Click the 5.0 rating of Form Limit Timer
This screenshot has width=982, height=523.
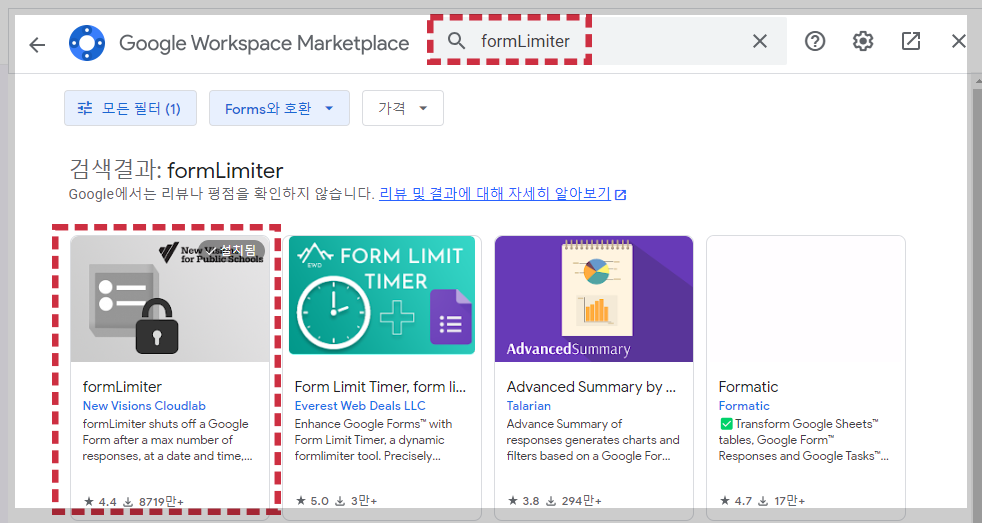coord(312,500)
